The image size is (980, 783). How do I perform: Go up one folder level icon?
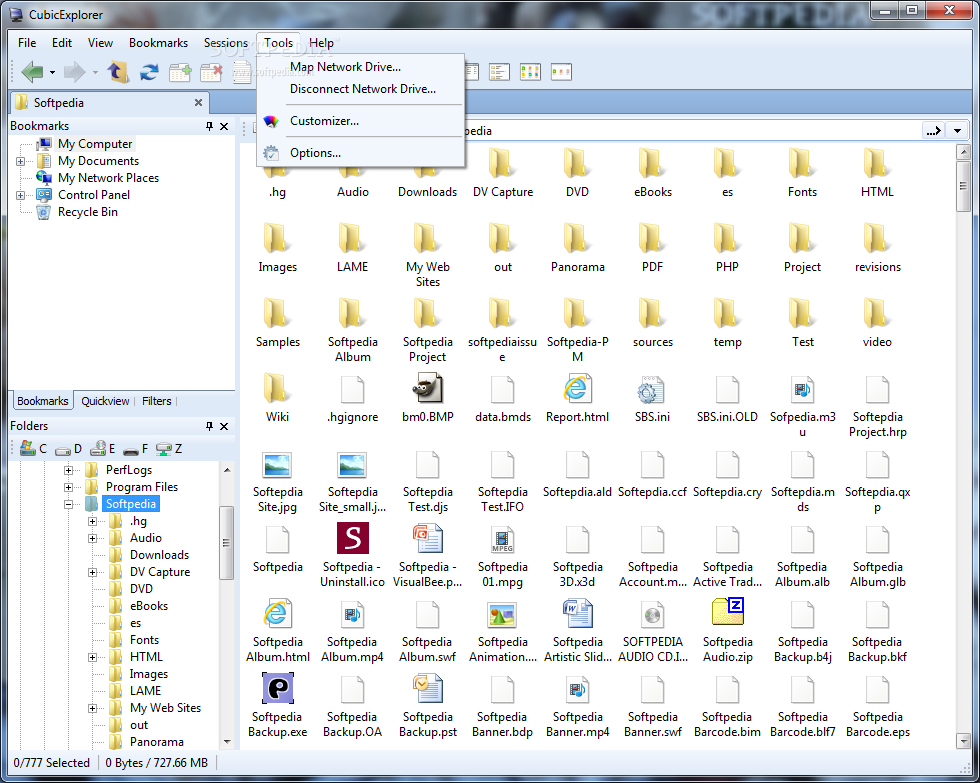coord(118,72)
